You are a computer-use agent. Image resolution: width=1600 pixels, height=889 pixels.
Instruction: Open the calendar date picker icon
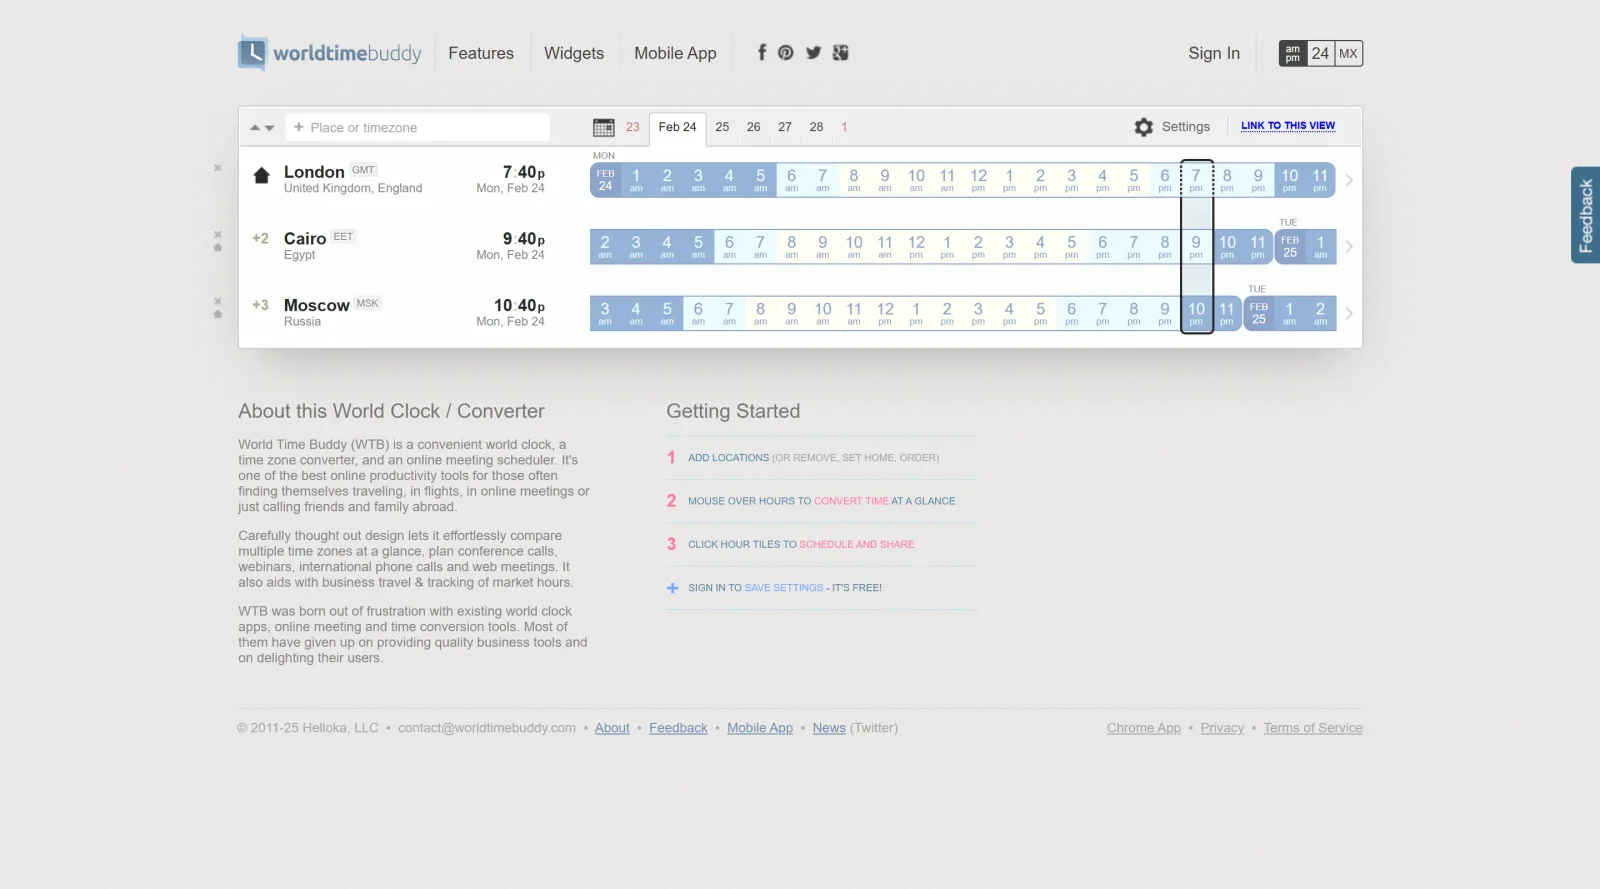click(x=603, y=127)
